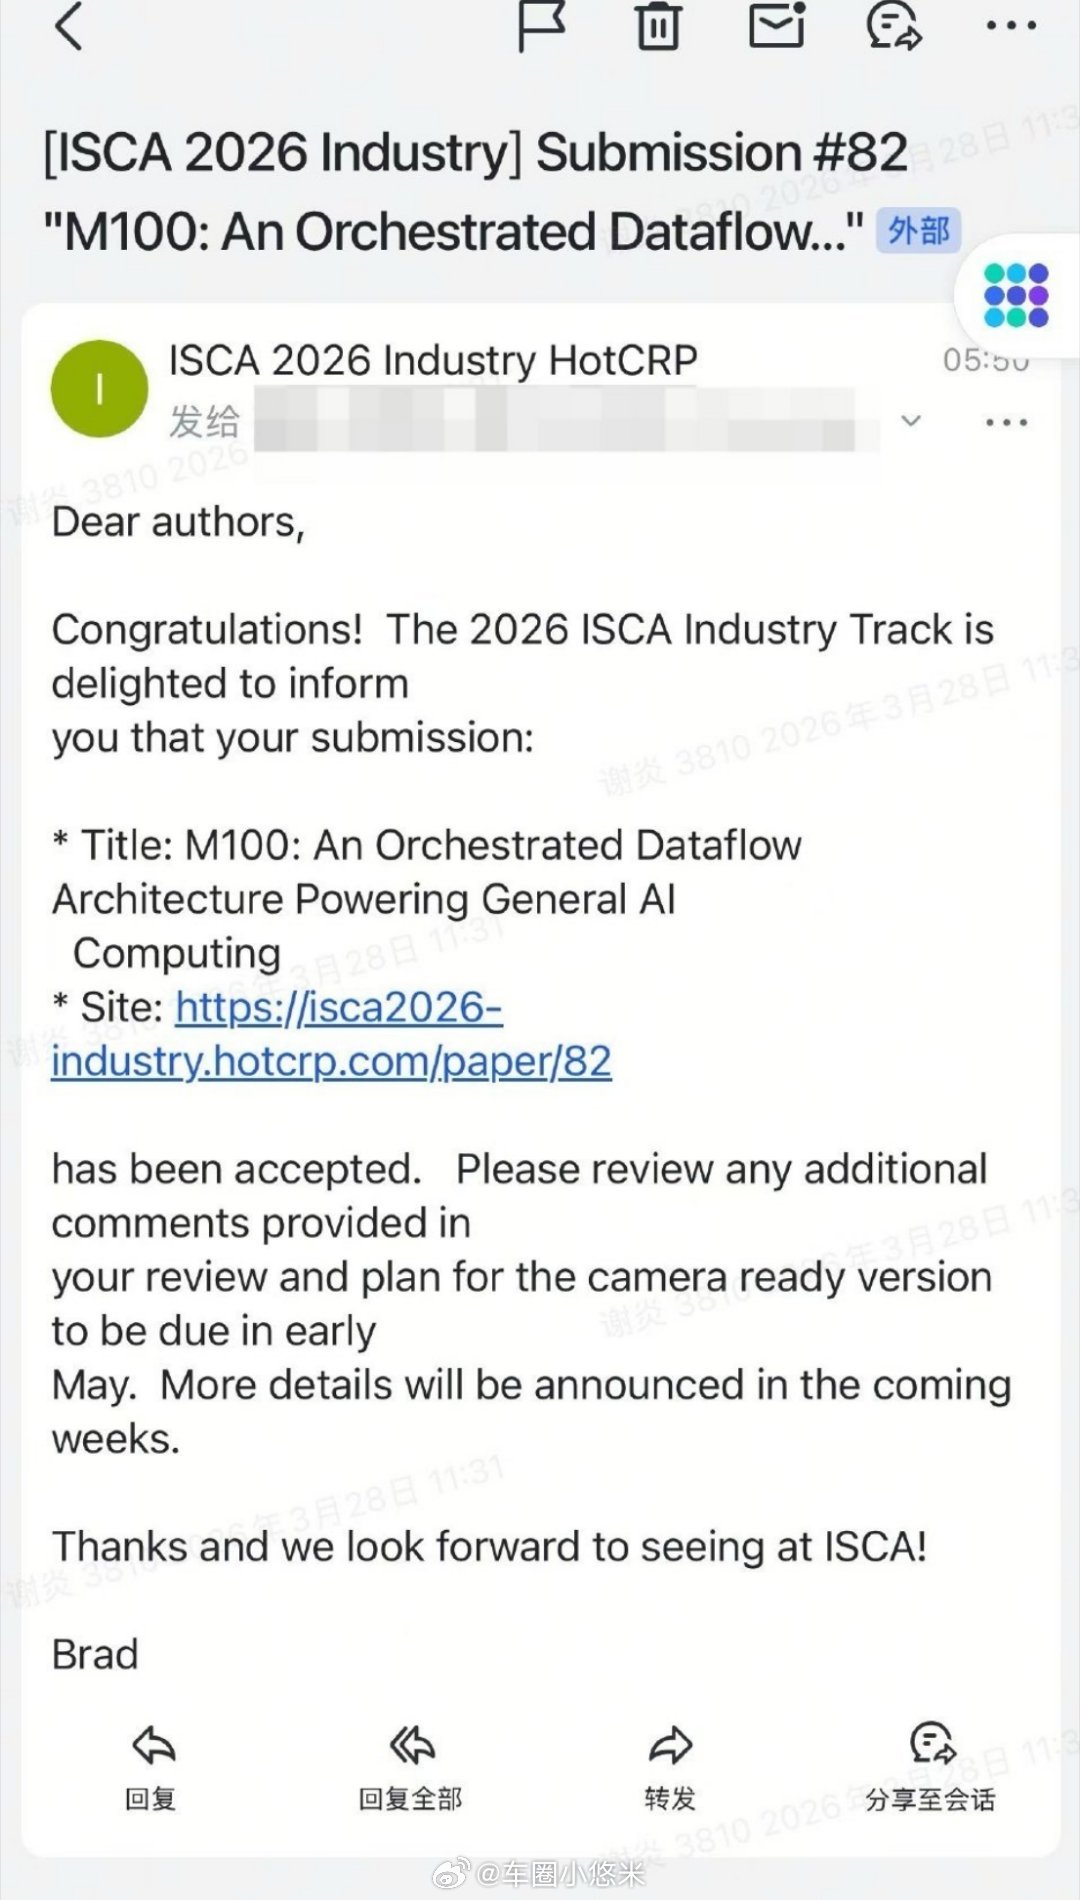
Task: Delete the email with the trash icon
Action: [656, 27]
